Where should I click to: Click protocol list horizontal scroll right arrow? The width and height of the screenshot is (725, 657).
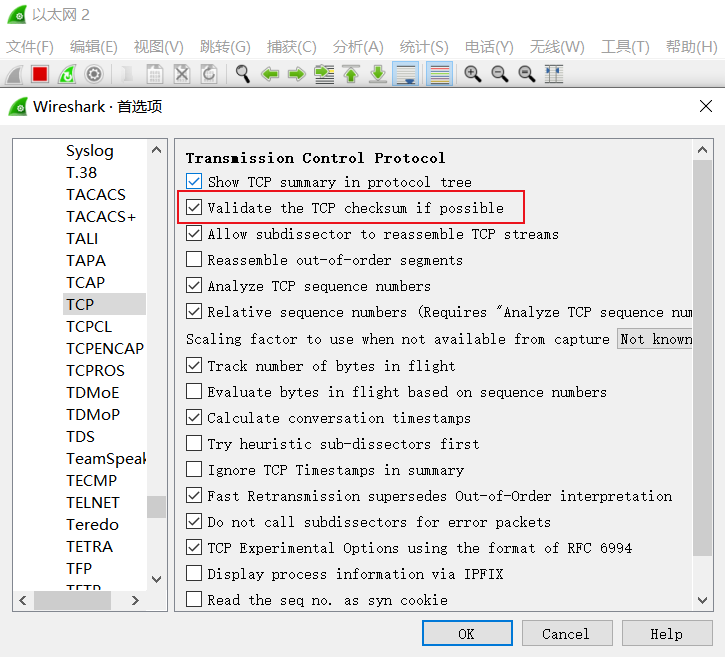coord(135,600)
